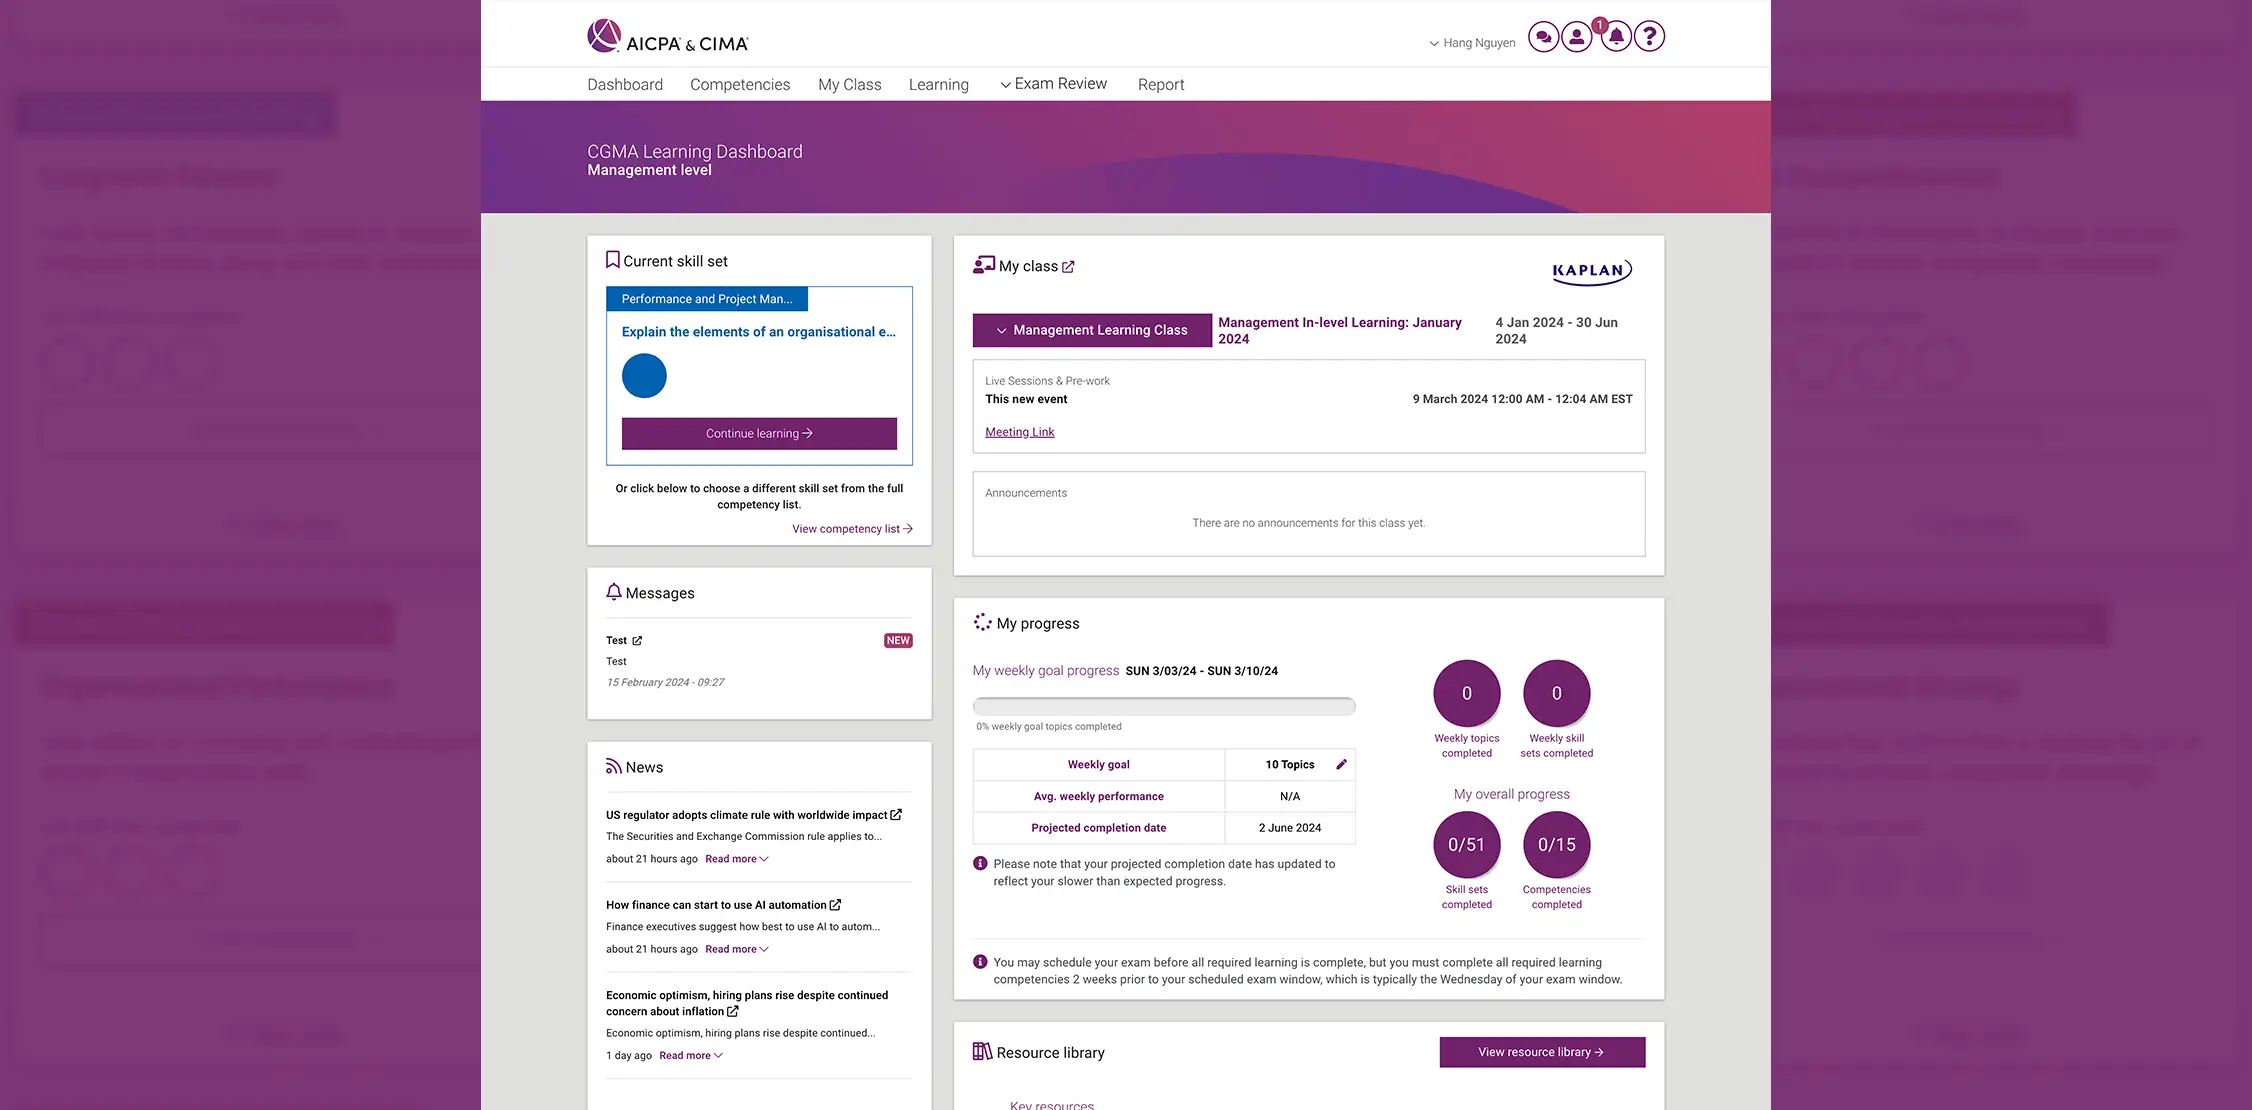Open the notifications bell icon
This screenshot has height=1110, width=2252.
[1616, 37]
